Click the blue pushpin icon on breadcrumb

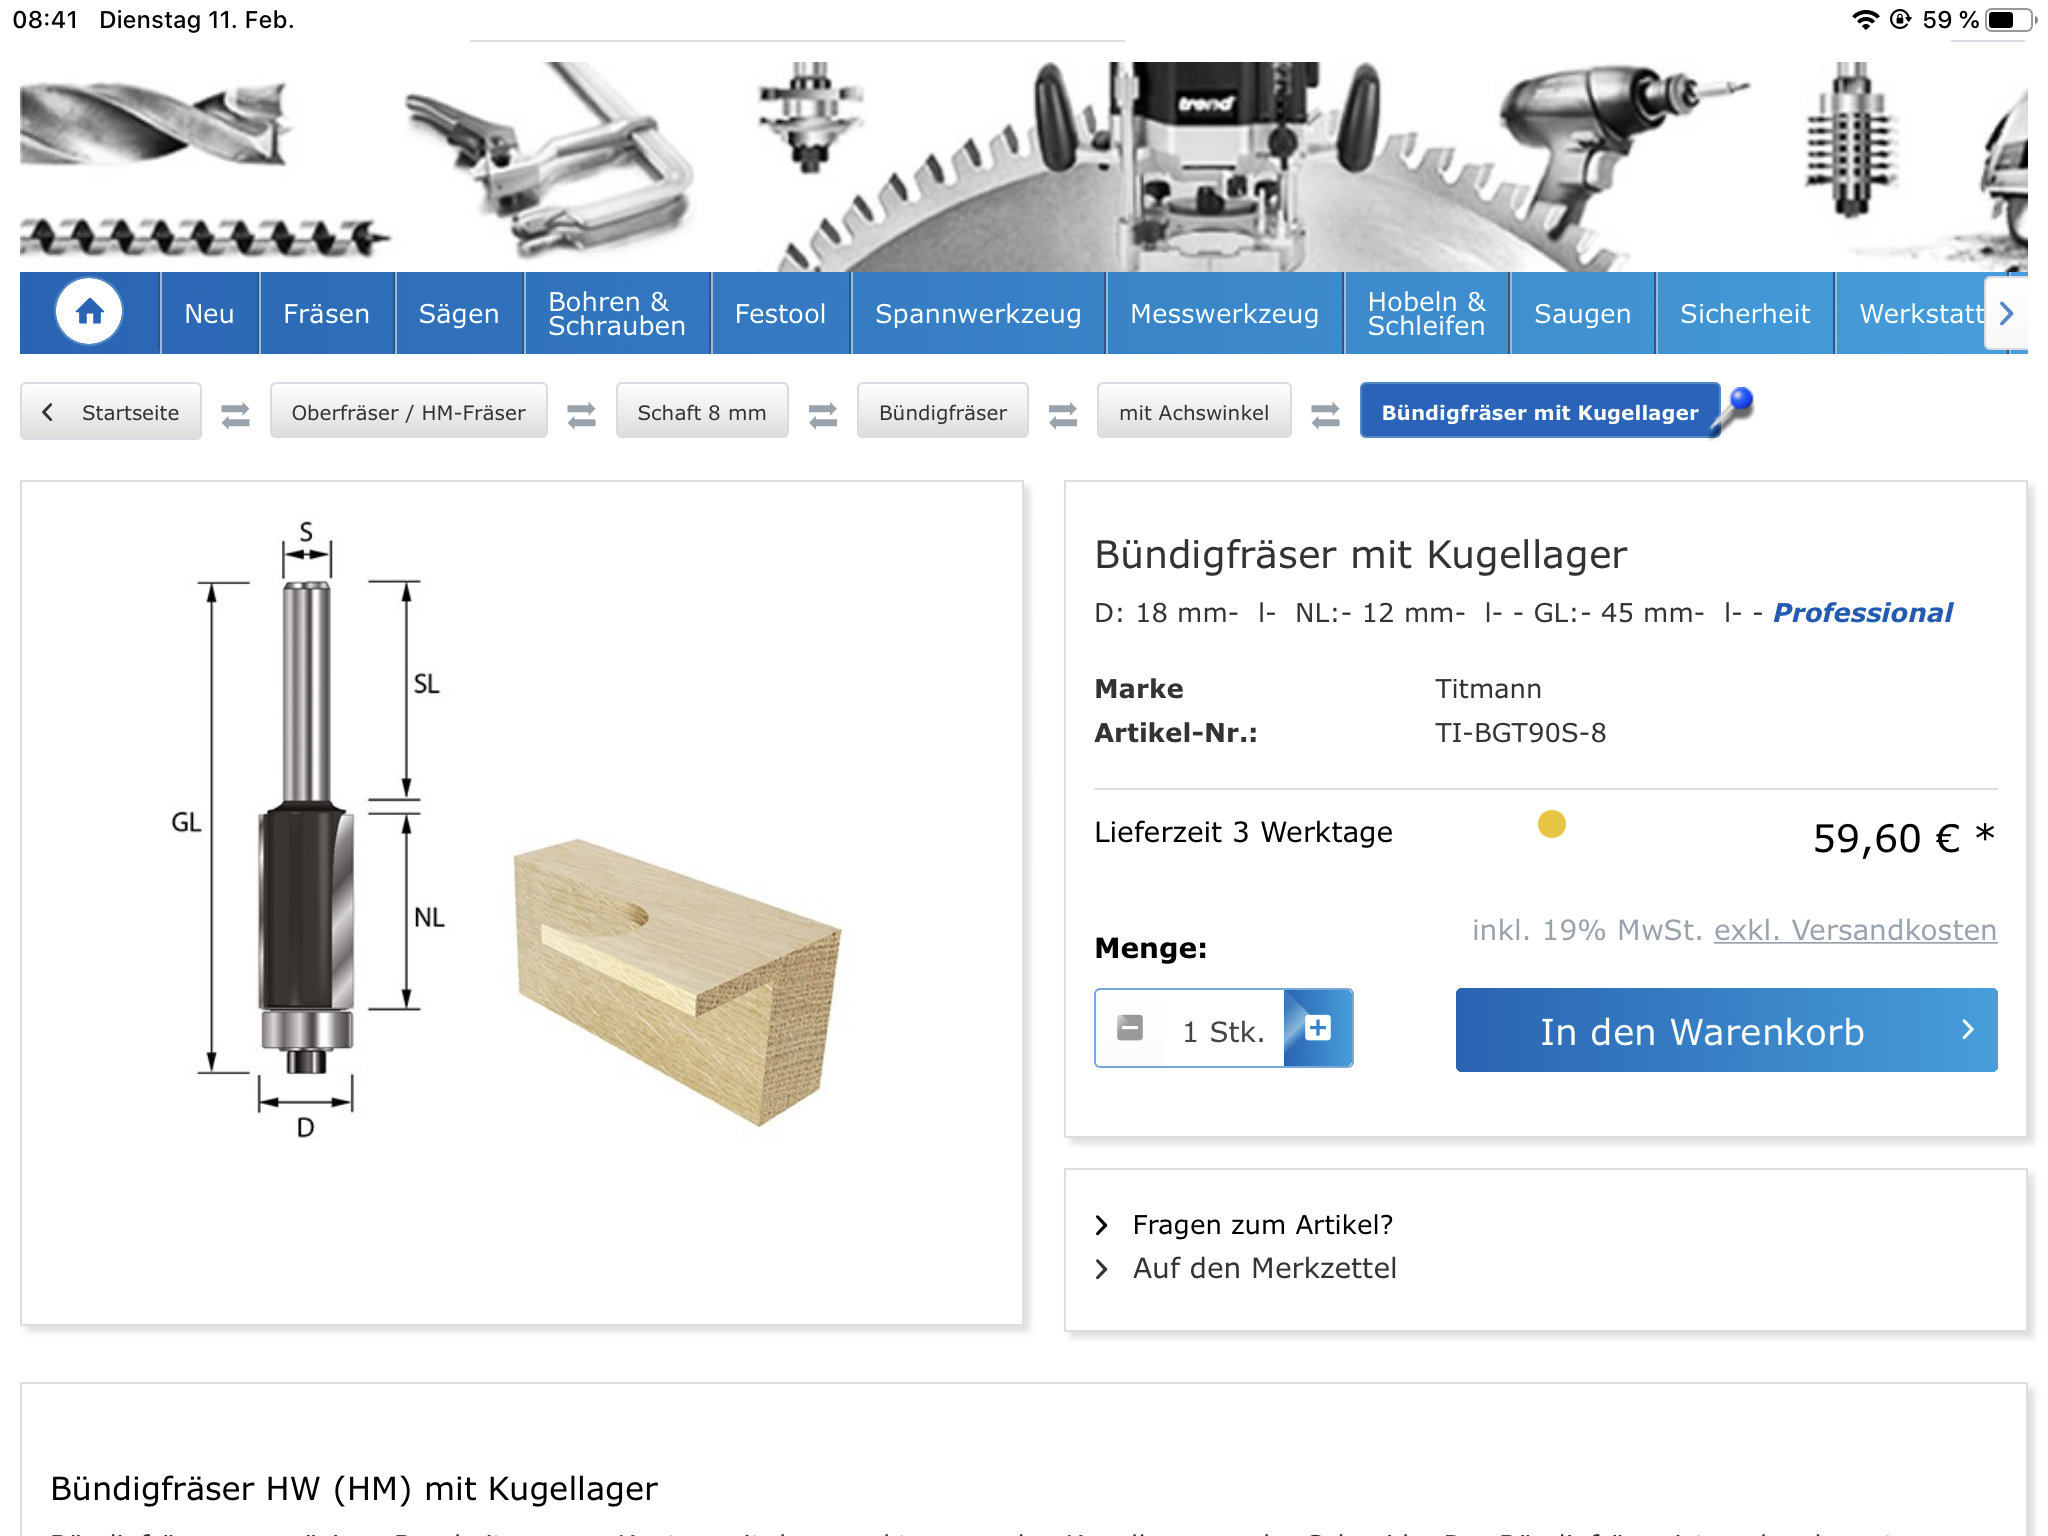1735,409
